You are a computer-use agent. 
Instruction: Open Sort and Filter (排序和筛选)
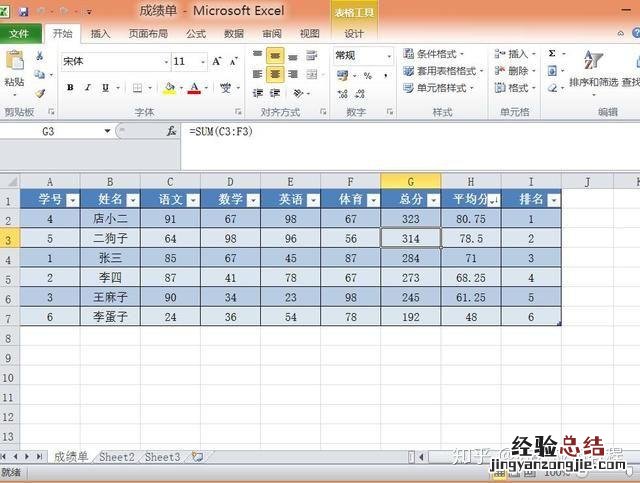tap(593, 70)
